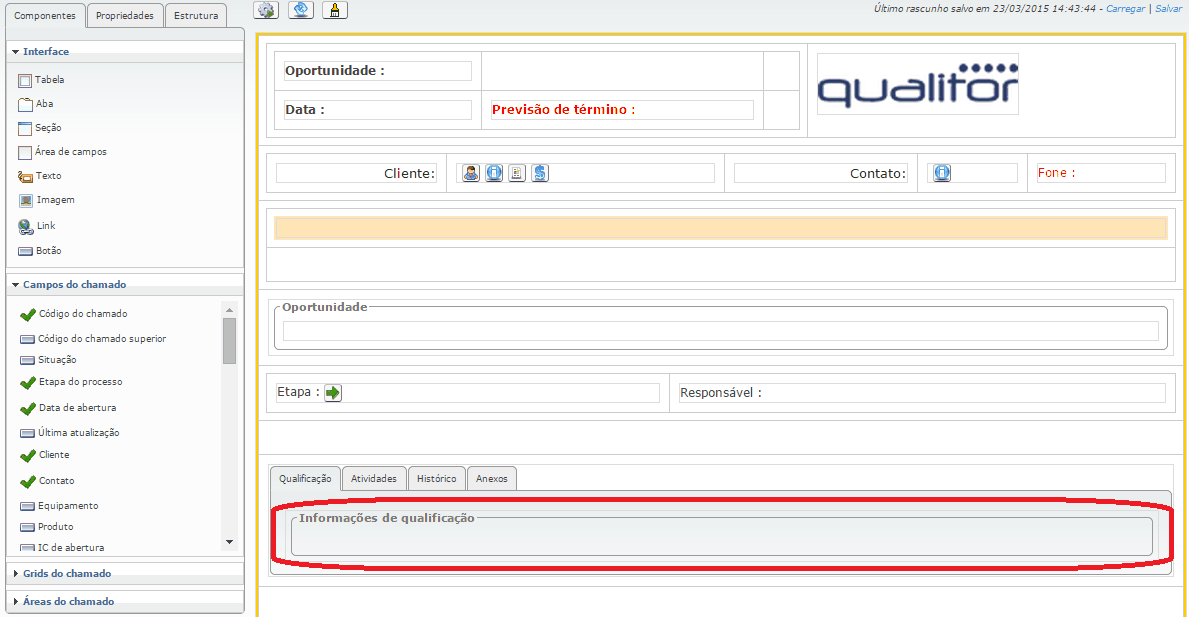Toggle the checked Data de abertura field
1189x619 pixels.
pos(28,408)
